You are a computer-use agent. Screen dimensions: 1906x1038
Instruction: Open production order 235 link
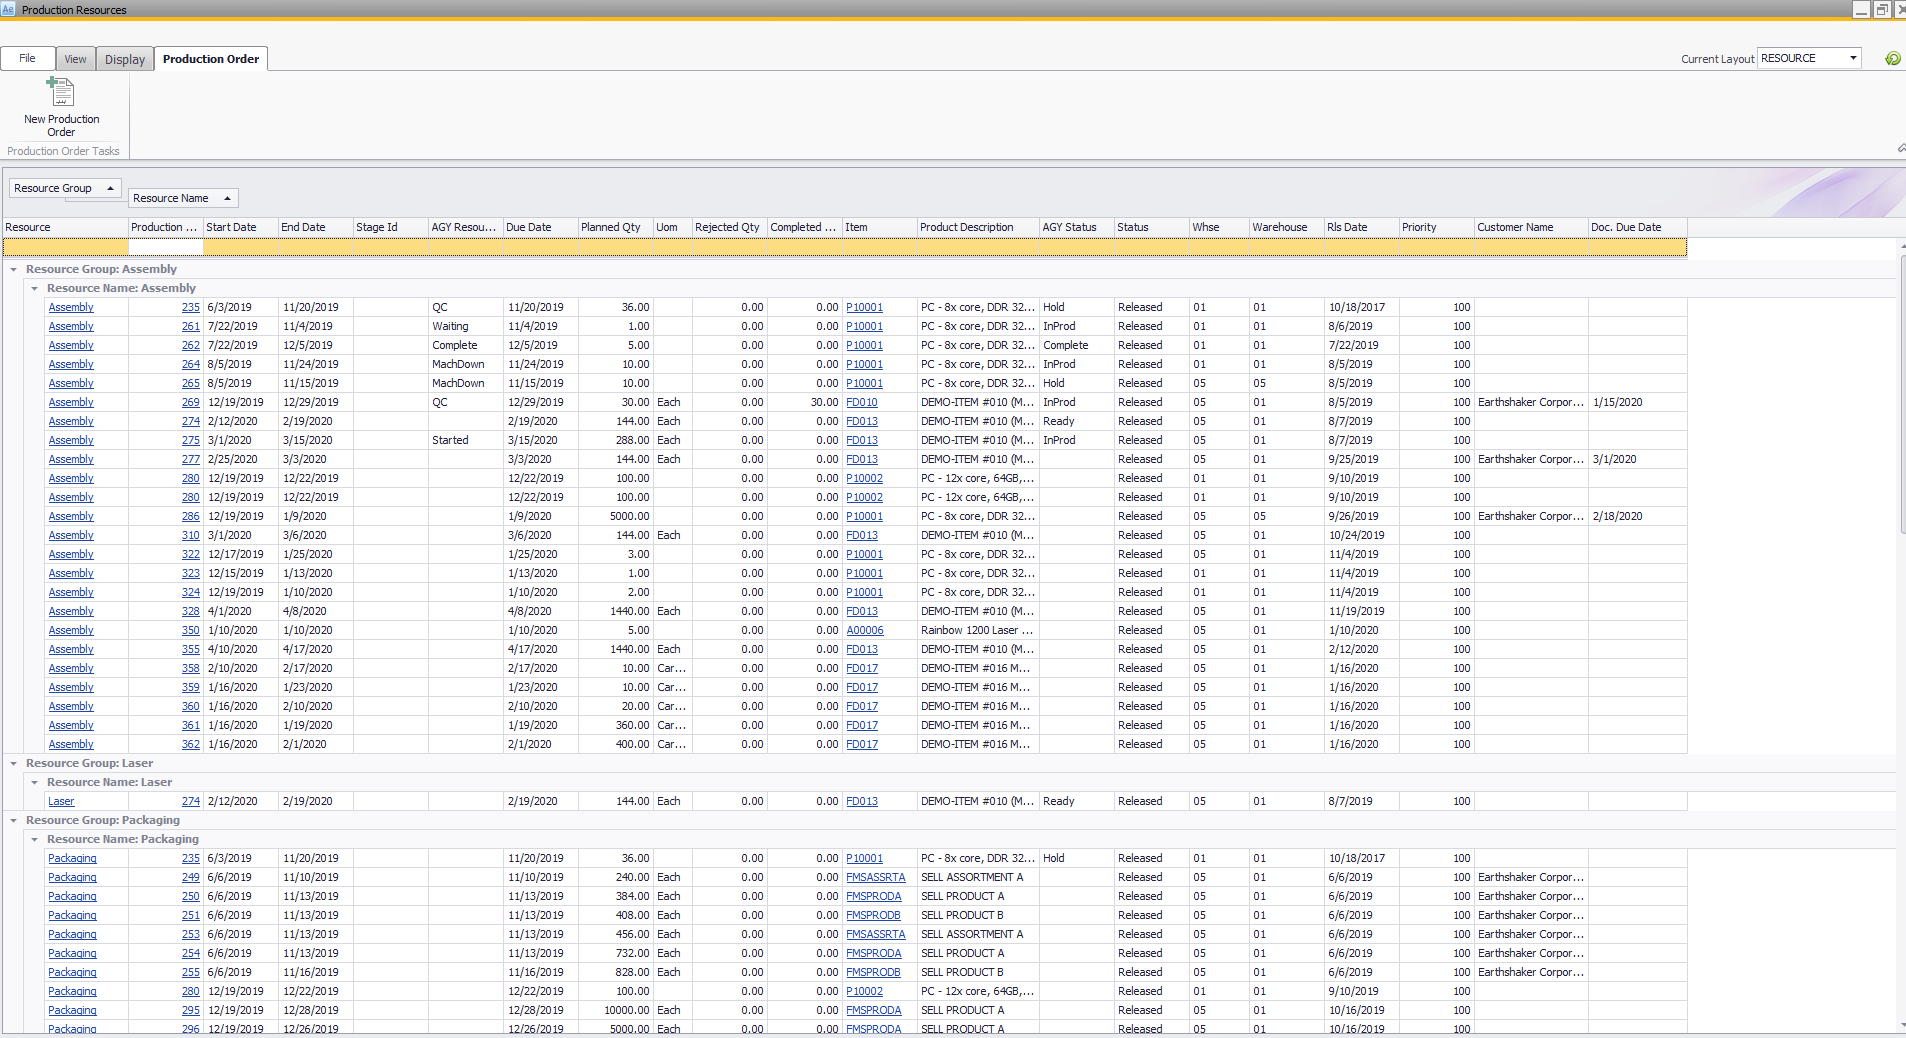coord(190,307)
